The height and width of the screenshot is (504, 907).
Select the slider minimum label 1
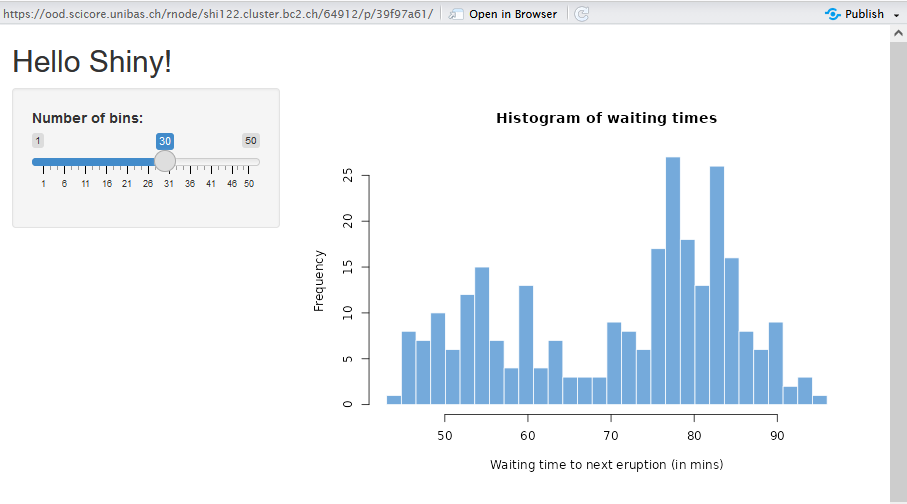point(38,141)
